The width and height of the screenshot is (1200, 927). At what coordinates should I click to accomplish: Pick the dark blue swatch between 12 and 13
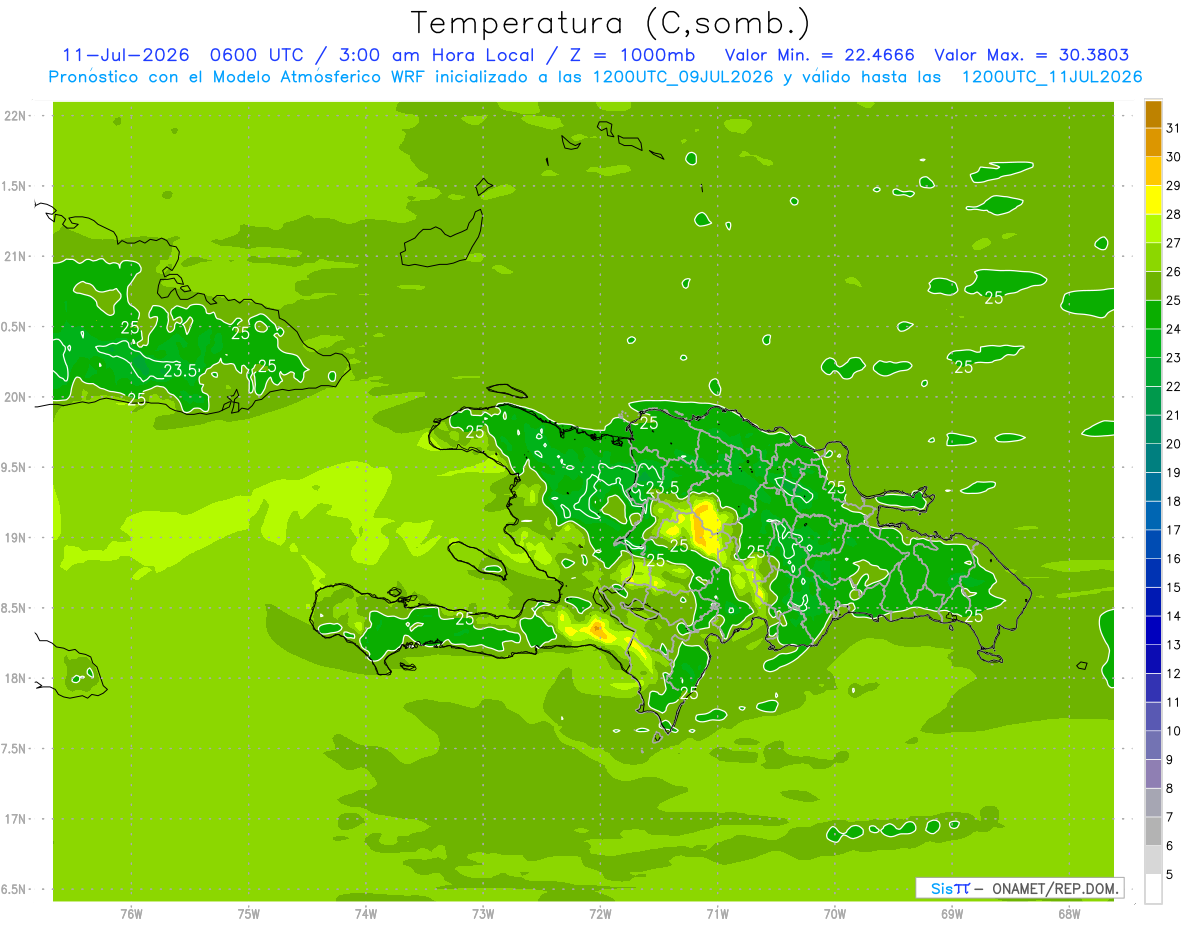[x=1153, y=659]
